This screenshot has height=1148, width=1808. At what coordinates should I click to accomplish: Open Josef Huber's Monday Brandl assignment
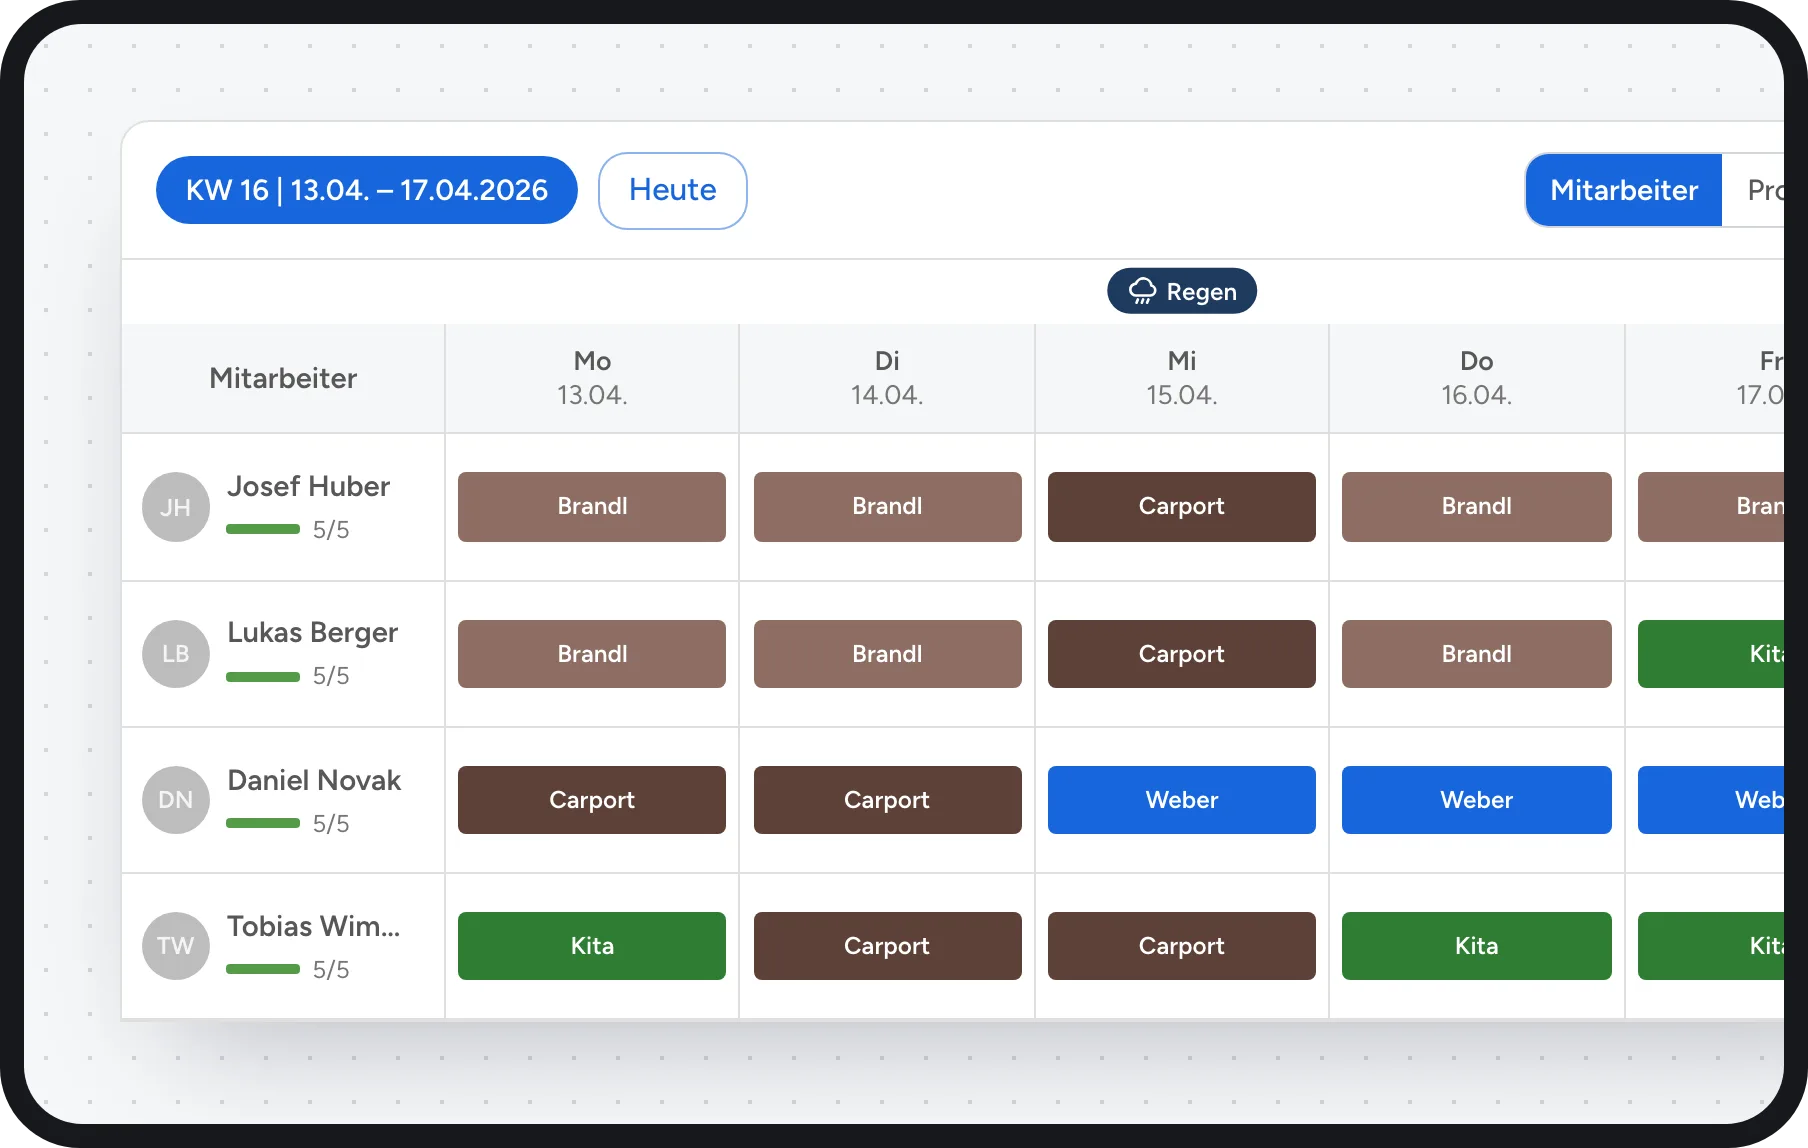(592, 507)
